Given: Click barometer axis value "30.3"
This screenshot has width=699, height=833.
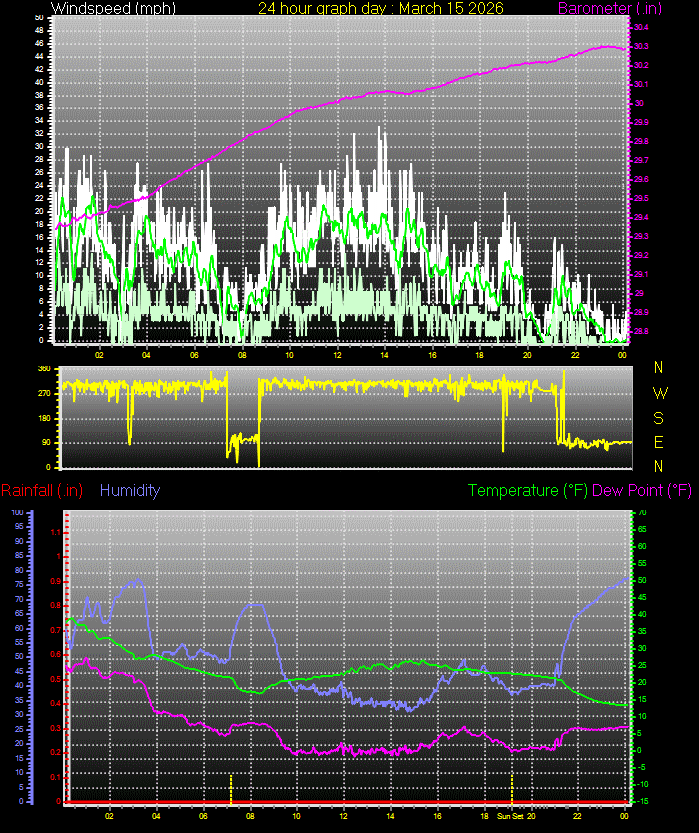Looking at the screenshot, I should [641, 46].
